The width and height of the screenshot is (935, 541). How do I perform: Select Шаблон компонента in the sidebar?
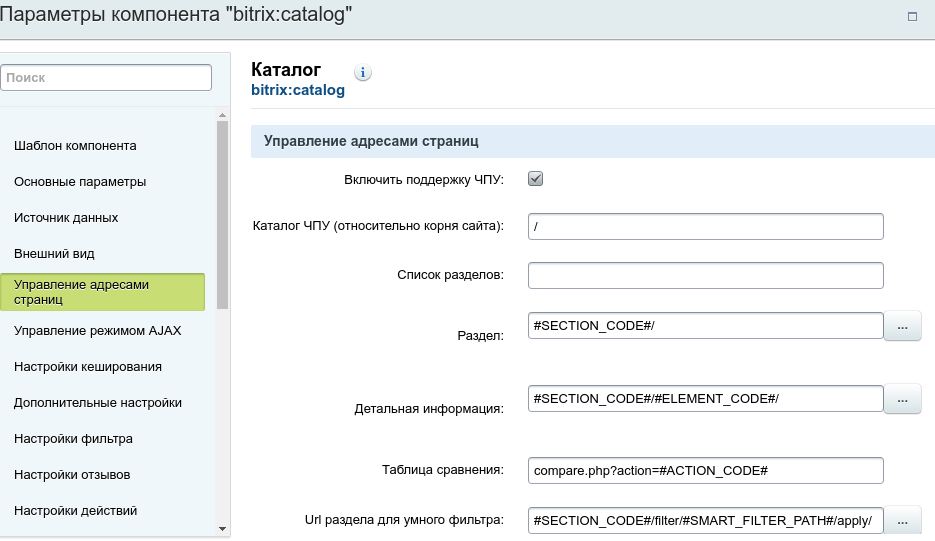pos(75,146)
